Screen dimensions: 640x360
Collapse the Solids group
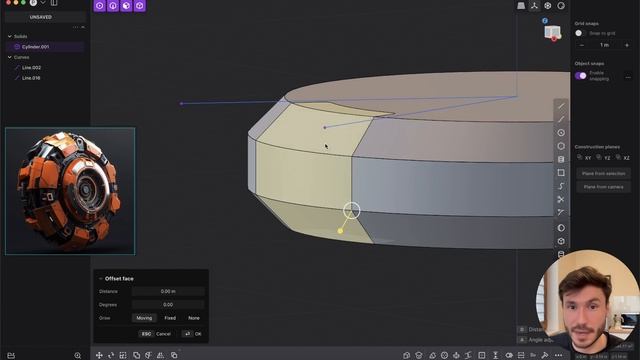click(x=10, y=36)
